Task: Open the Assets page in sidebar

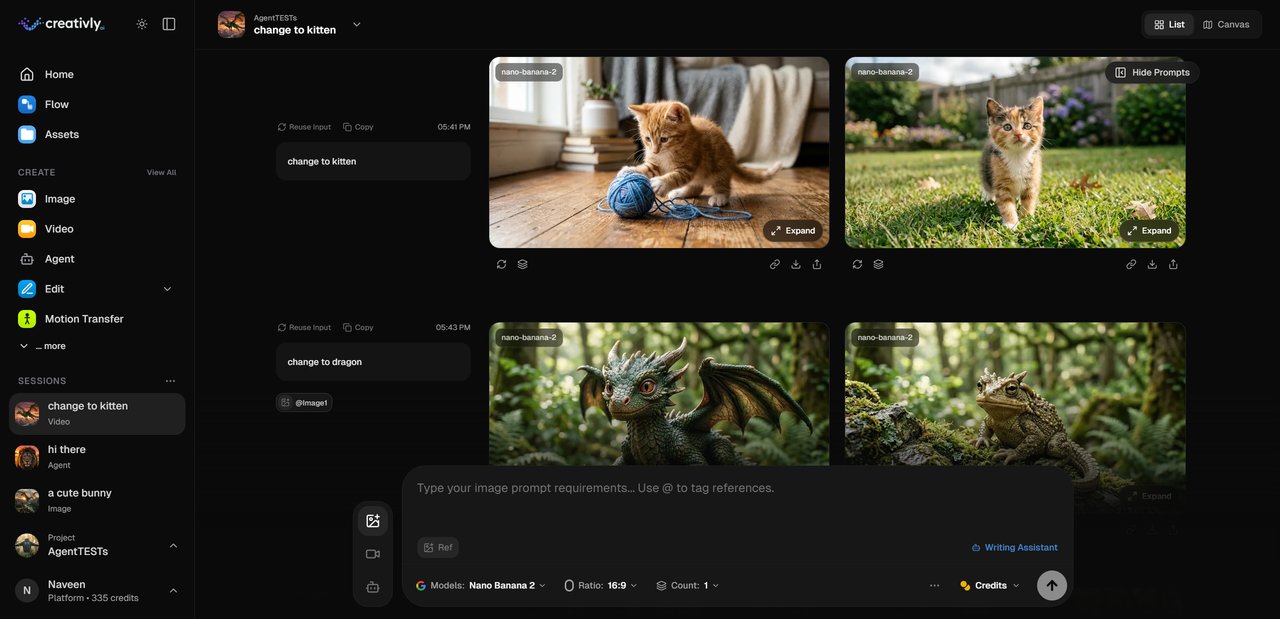Action: (61, 134)
